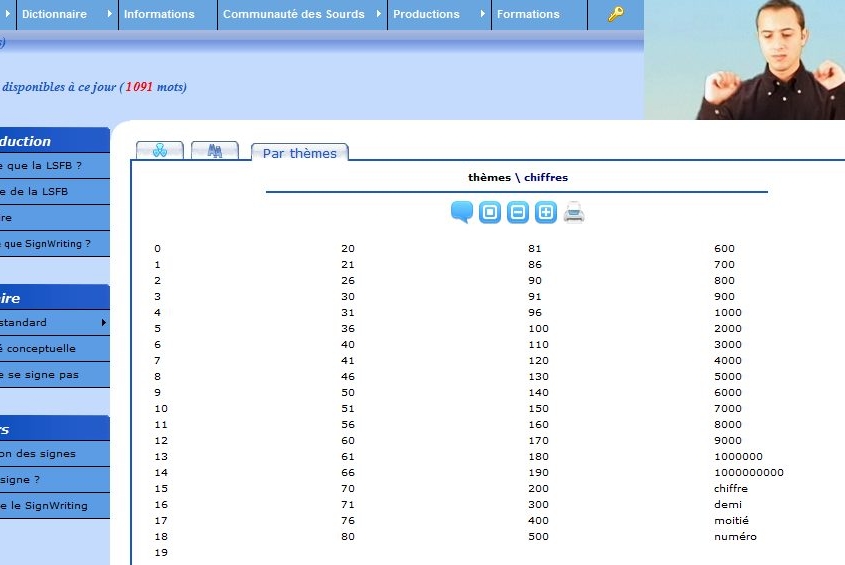Click the minus icon to shrink

(x=517, y=212)
